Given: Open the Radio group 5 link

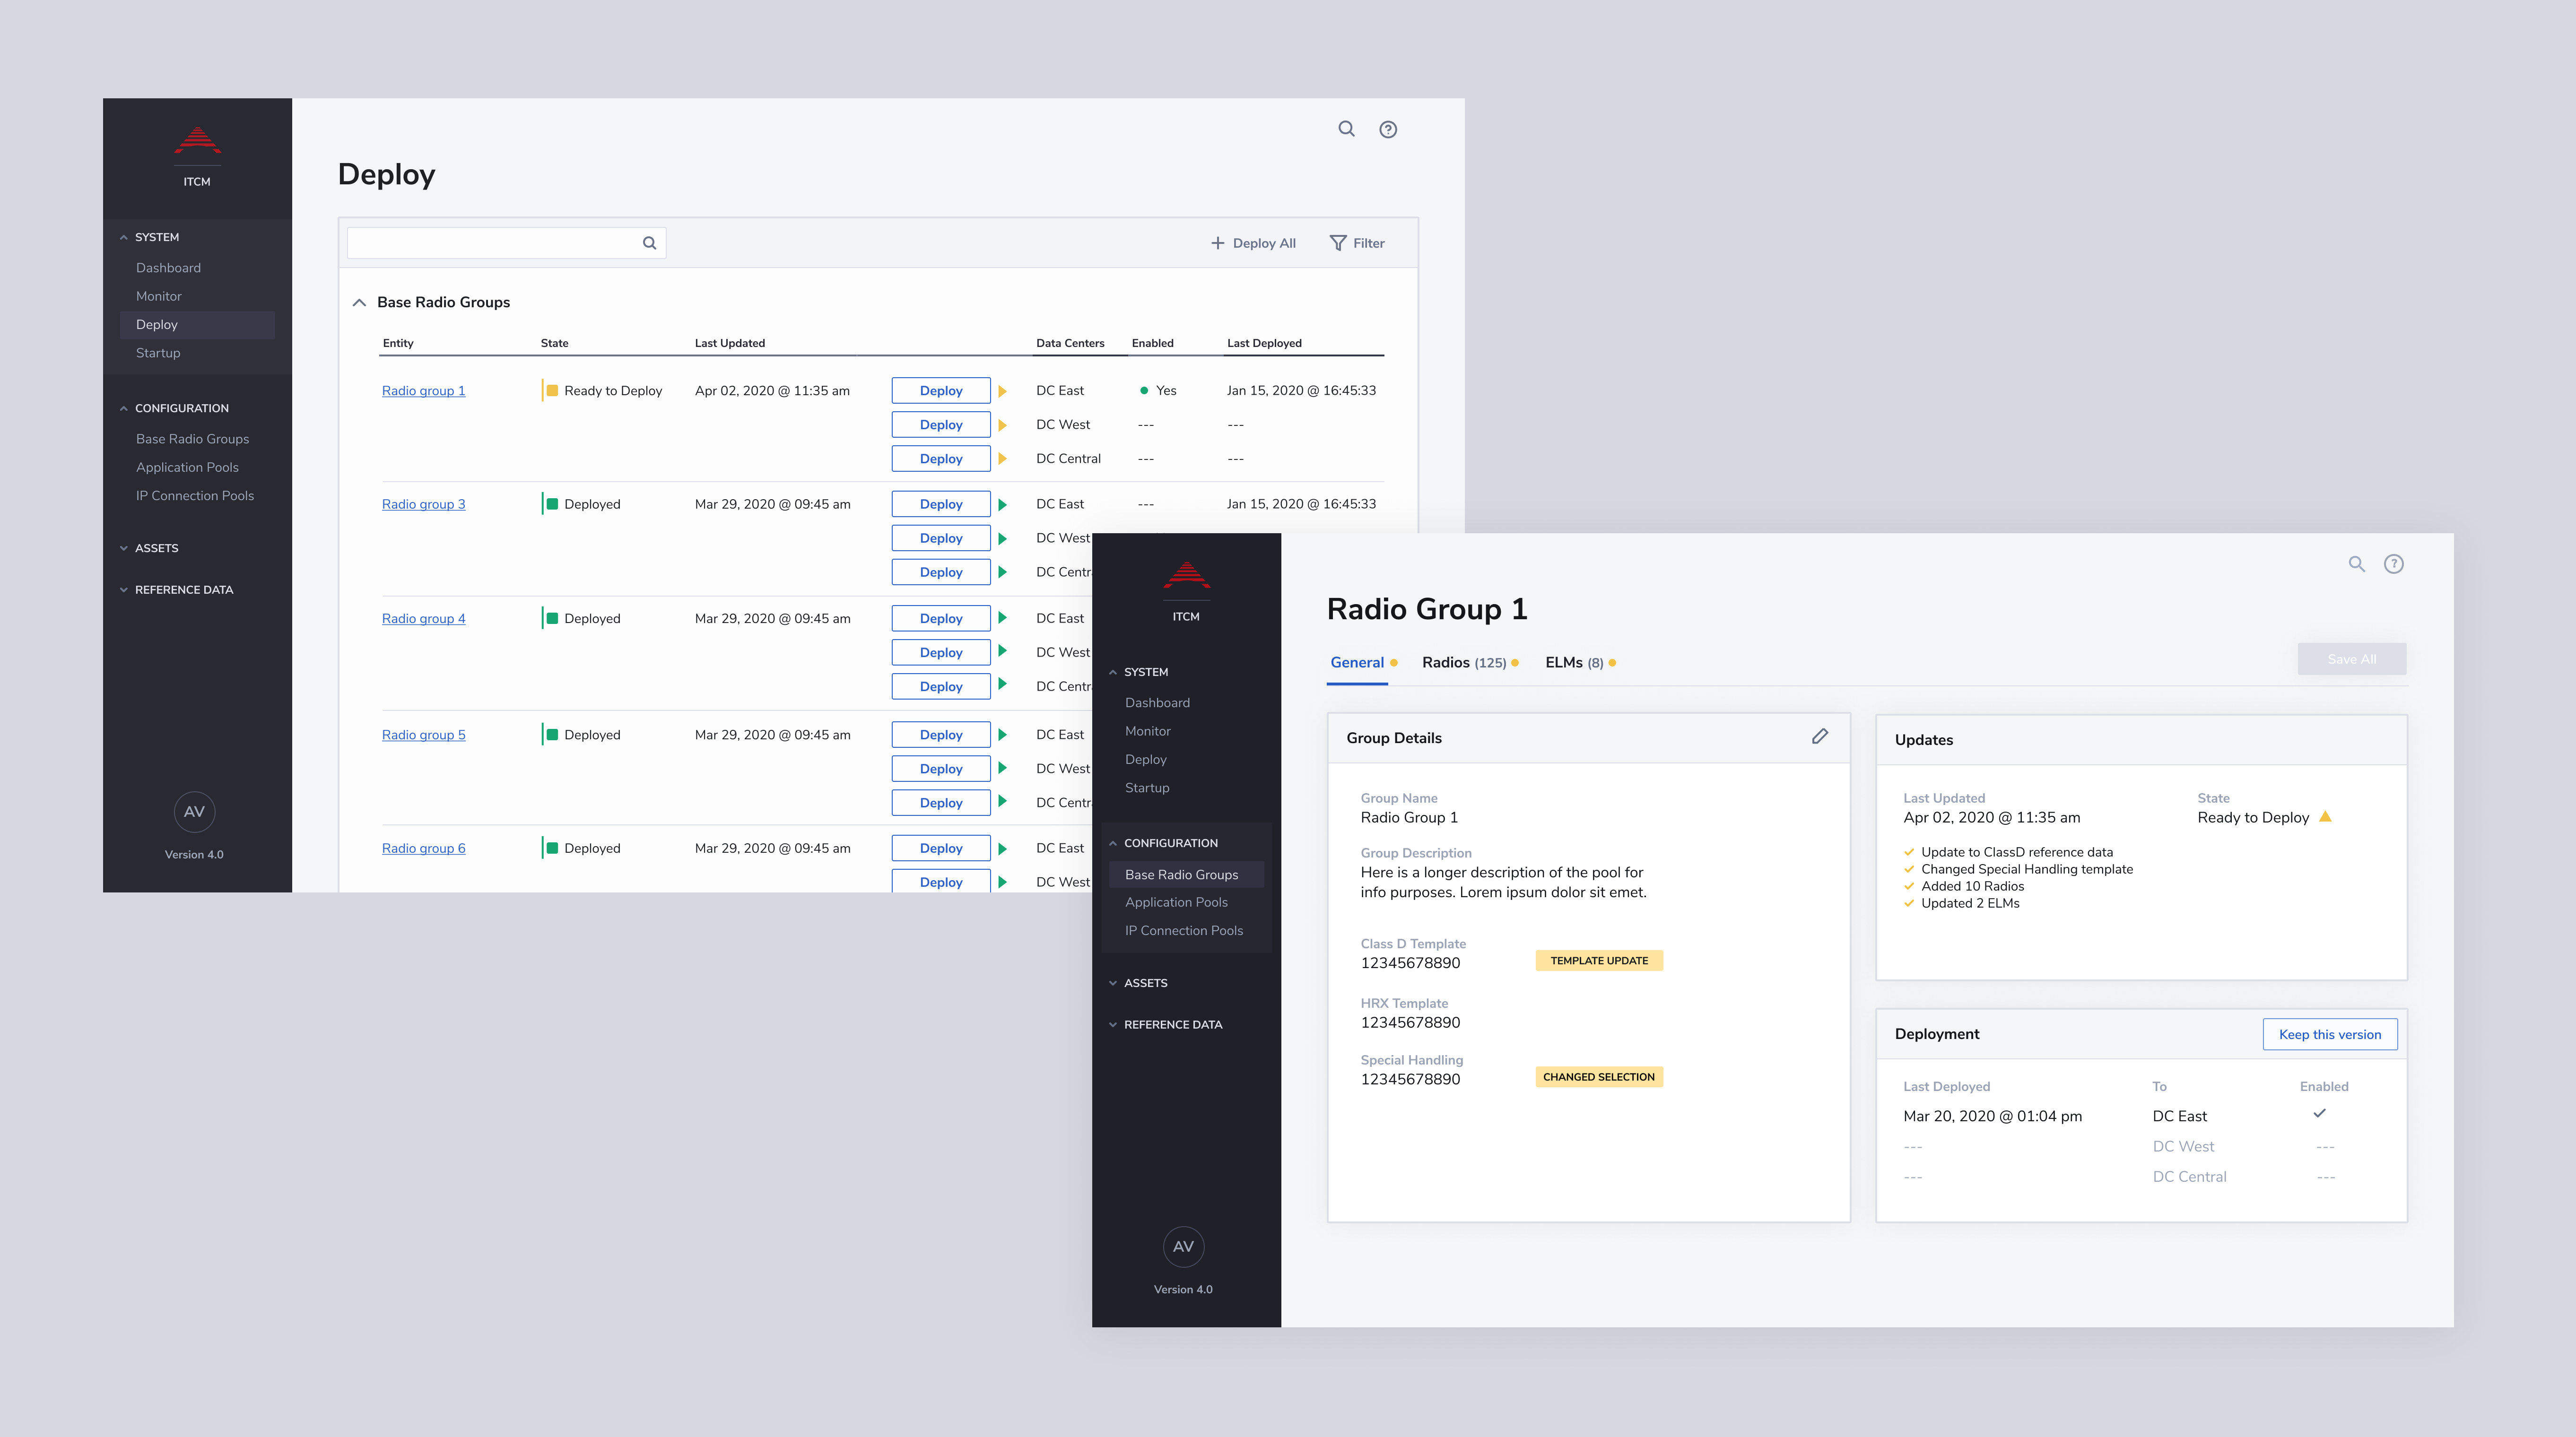Looking at the screenshot, I should pos(423,735).
